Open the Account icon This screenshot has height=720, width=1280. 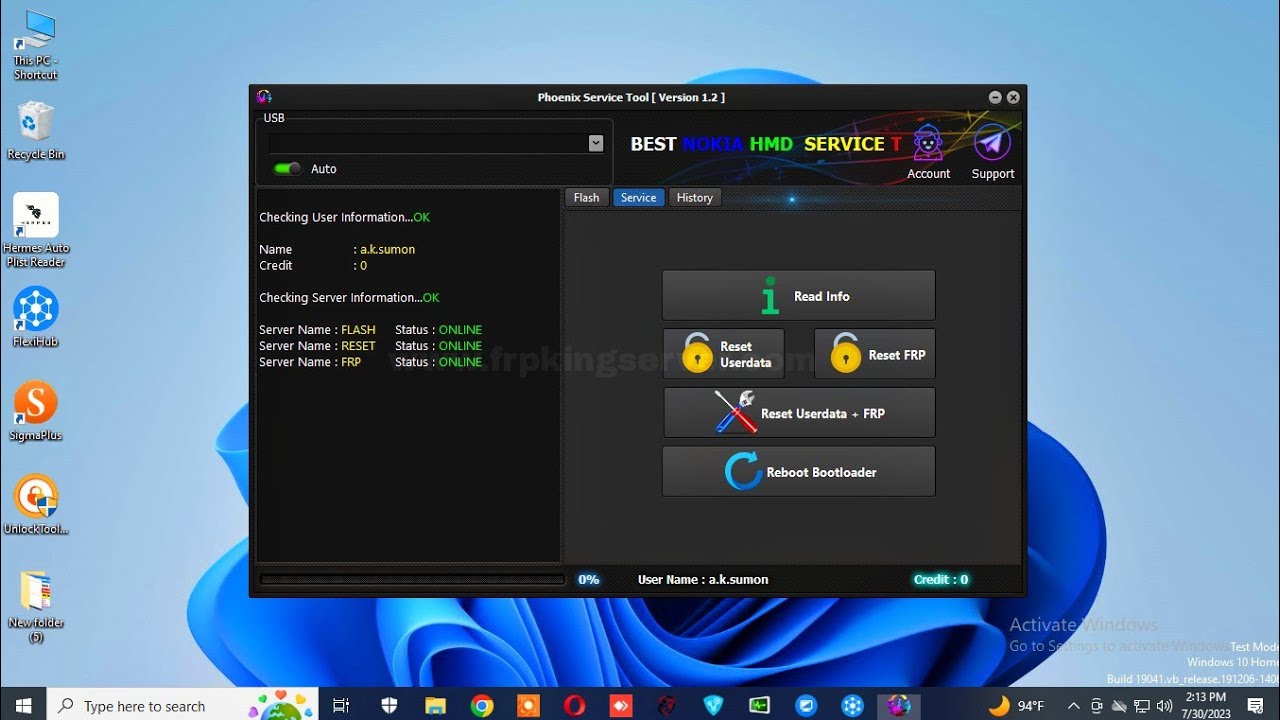(x=929, y=152)
